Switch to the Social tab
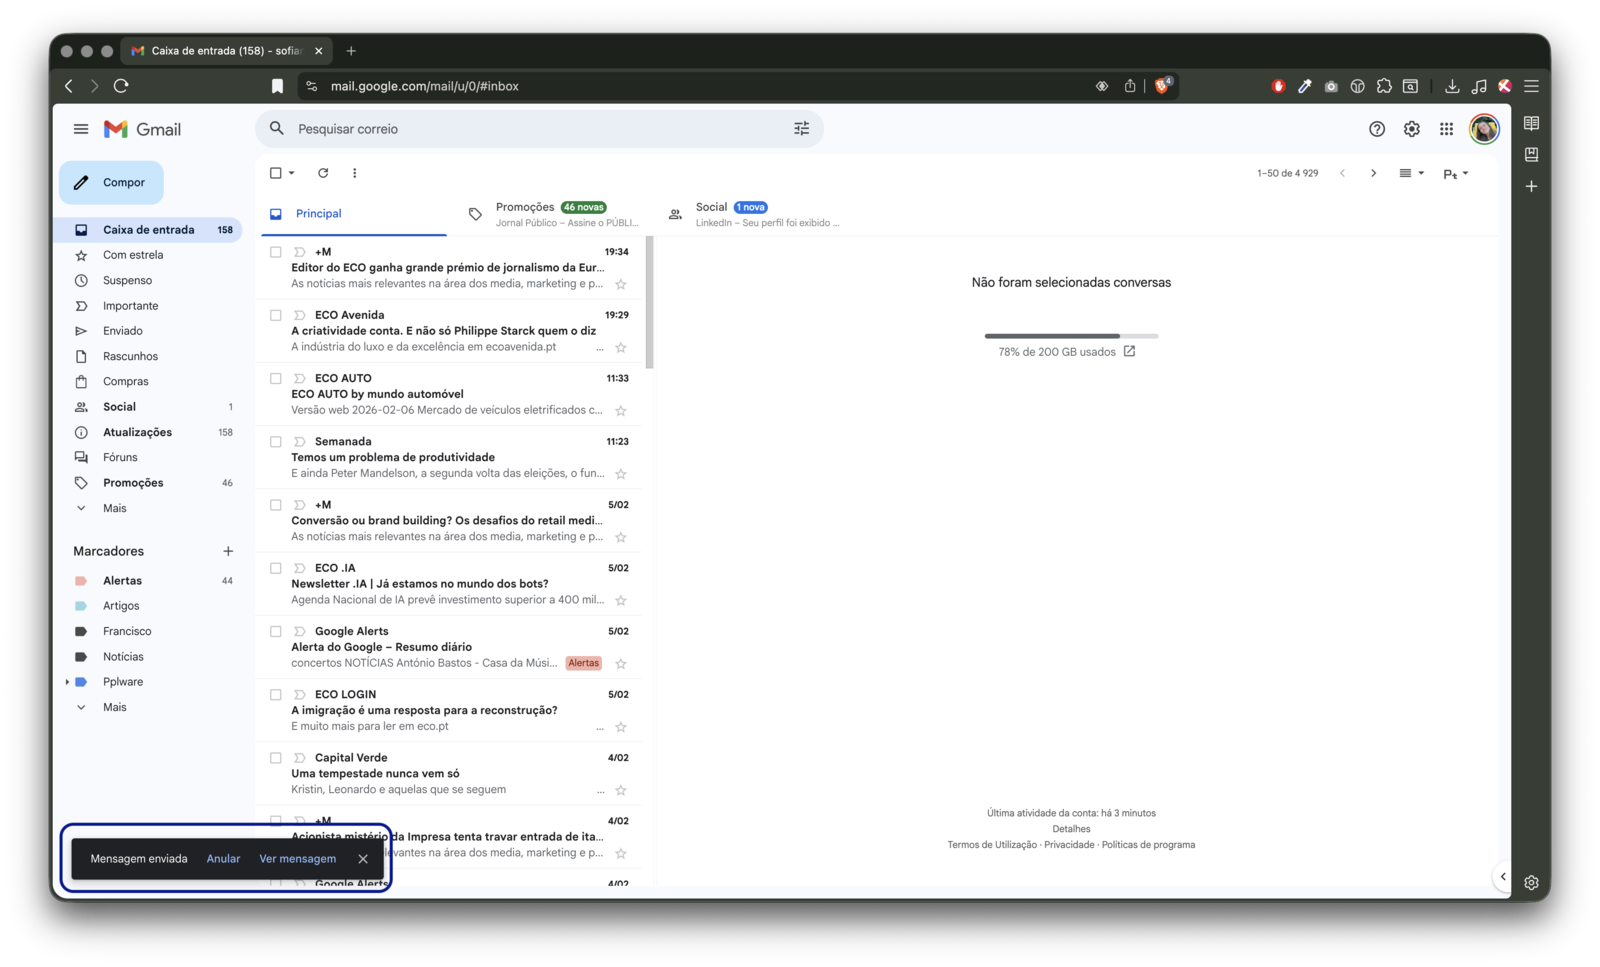Viewport: 1600px width, 967px height. click(x=711, y=208)
